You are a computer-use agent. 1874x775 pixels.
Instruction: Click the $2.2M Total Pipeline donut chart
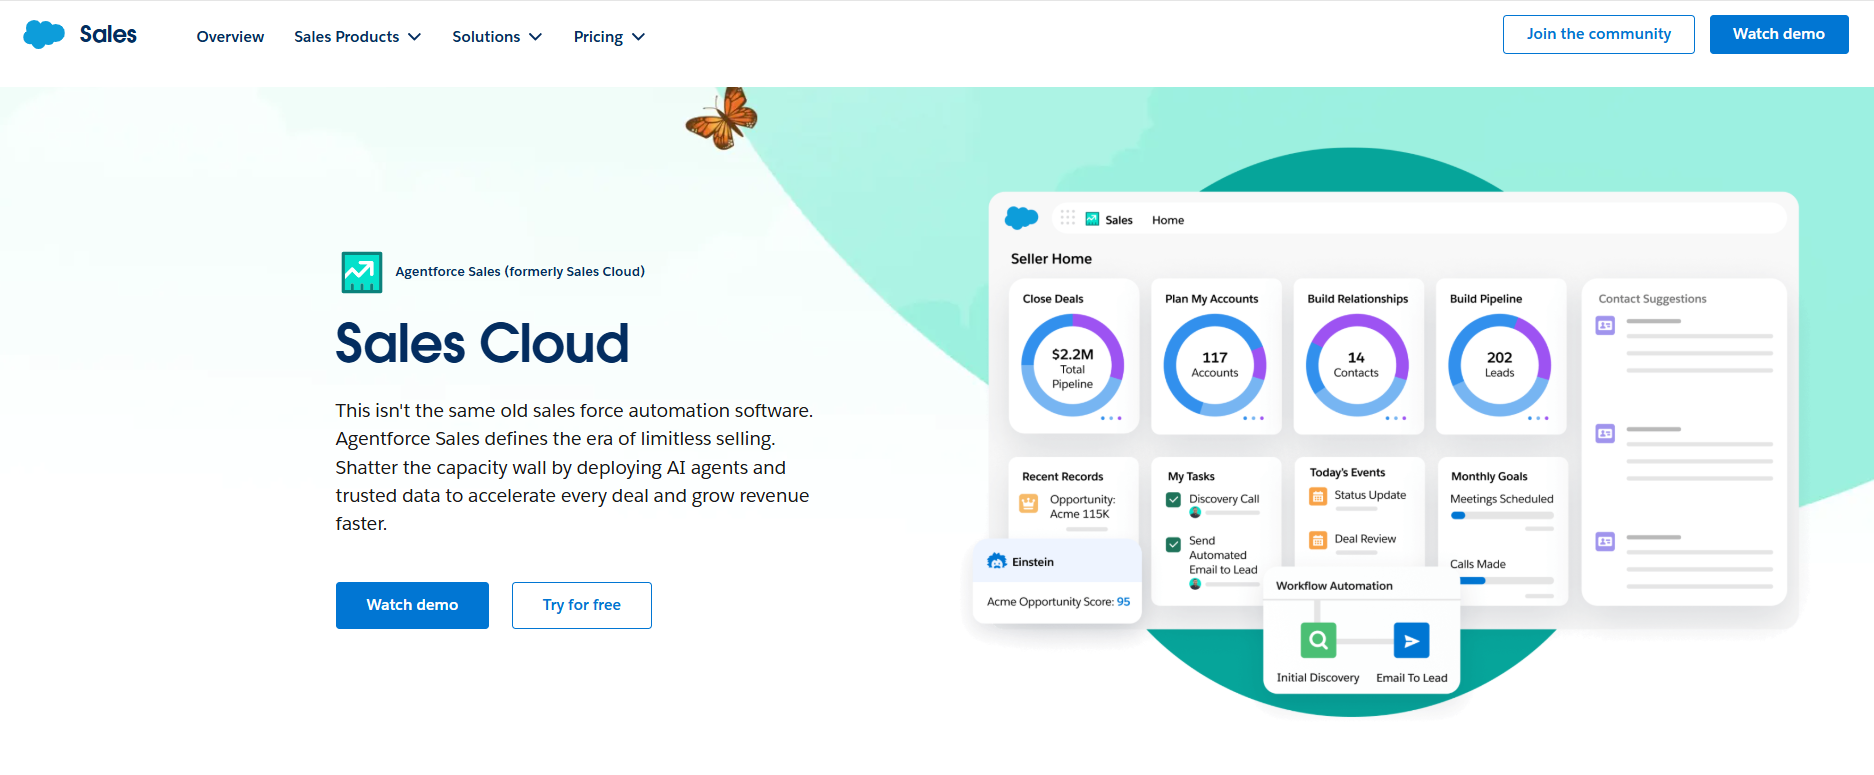coord(1072,365)
